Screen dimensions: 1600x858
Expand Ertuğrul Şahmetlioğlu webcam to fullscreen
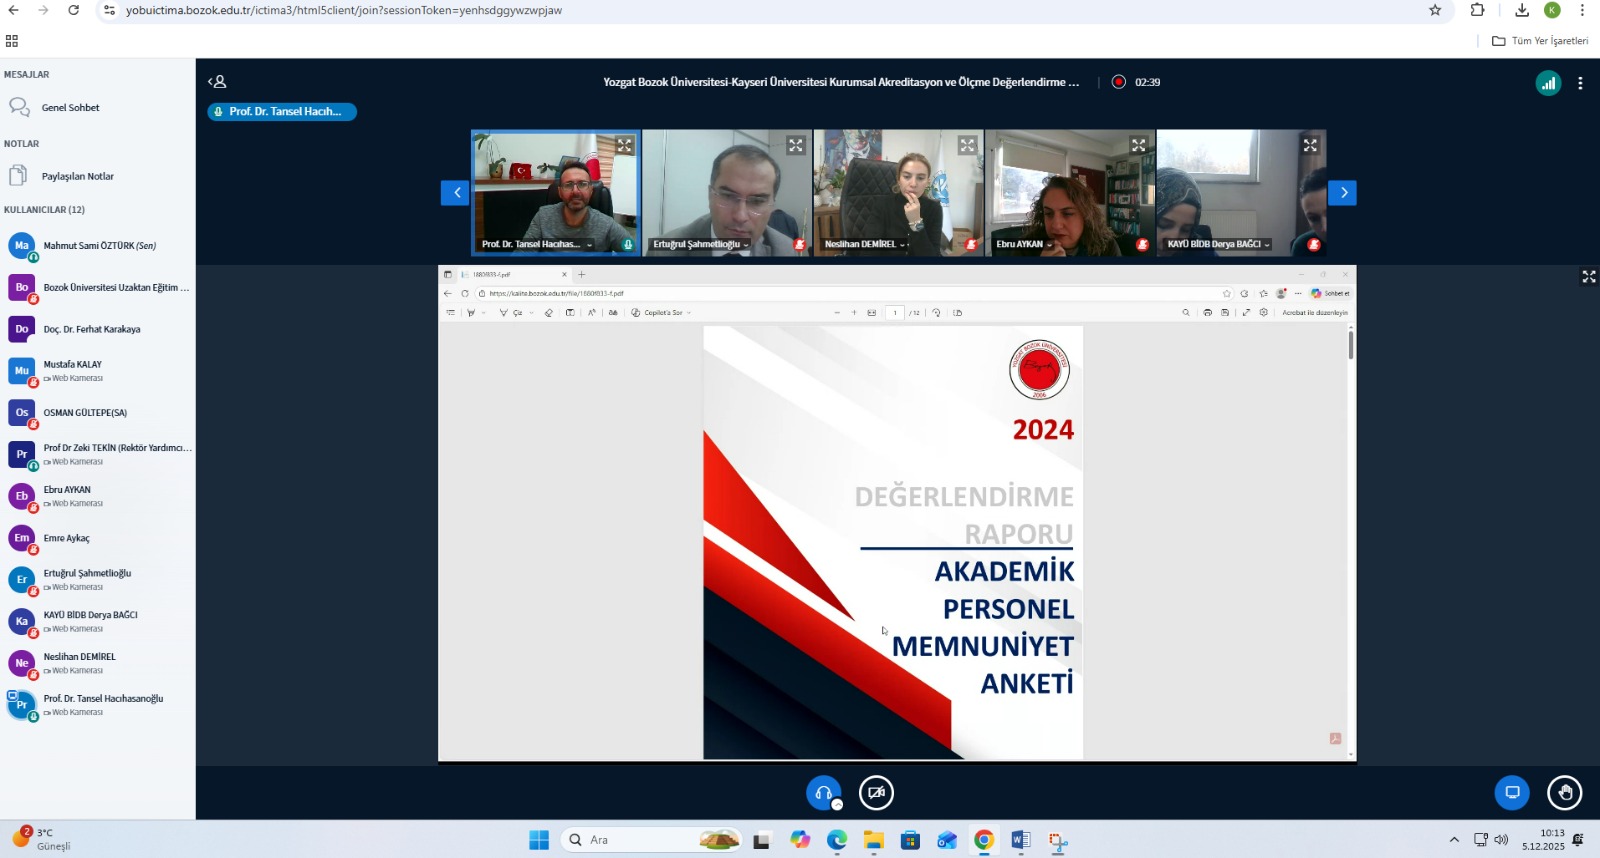tap(795, 146)
